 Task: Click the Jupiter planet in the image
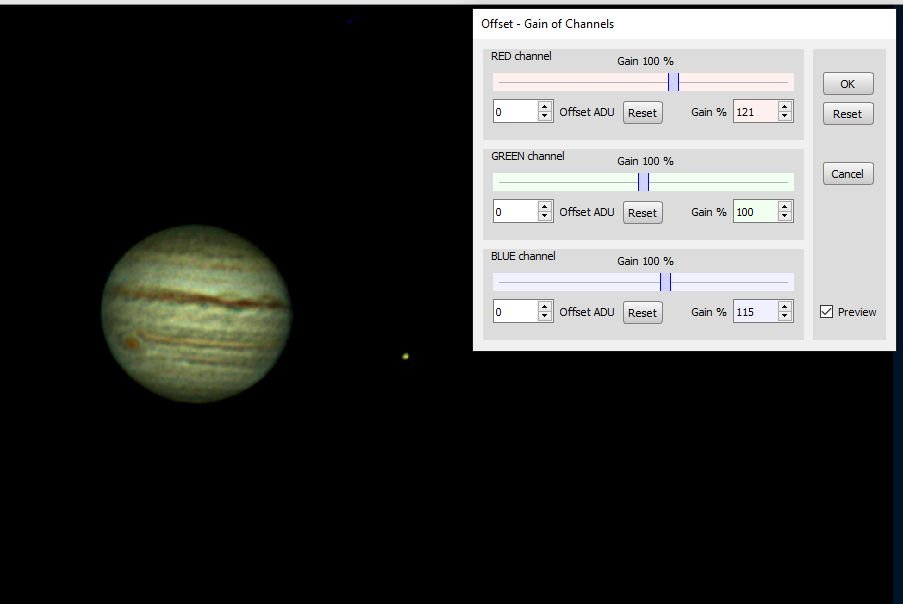pyautogui.click(x=196, y=313)
